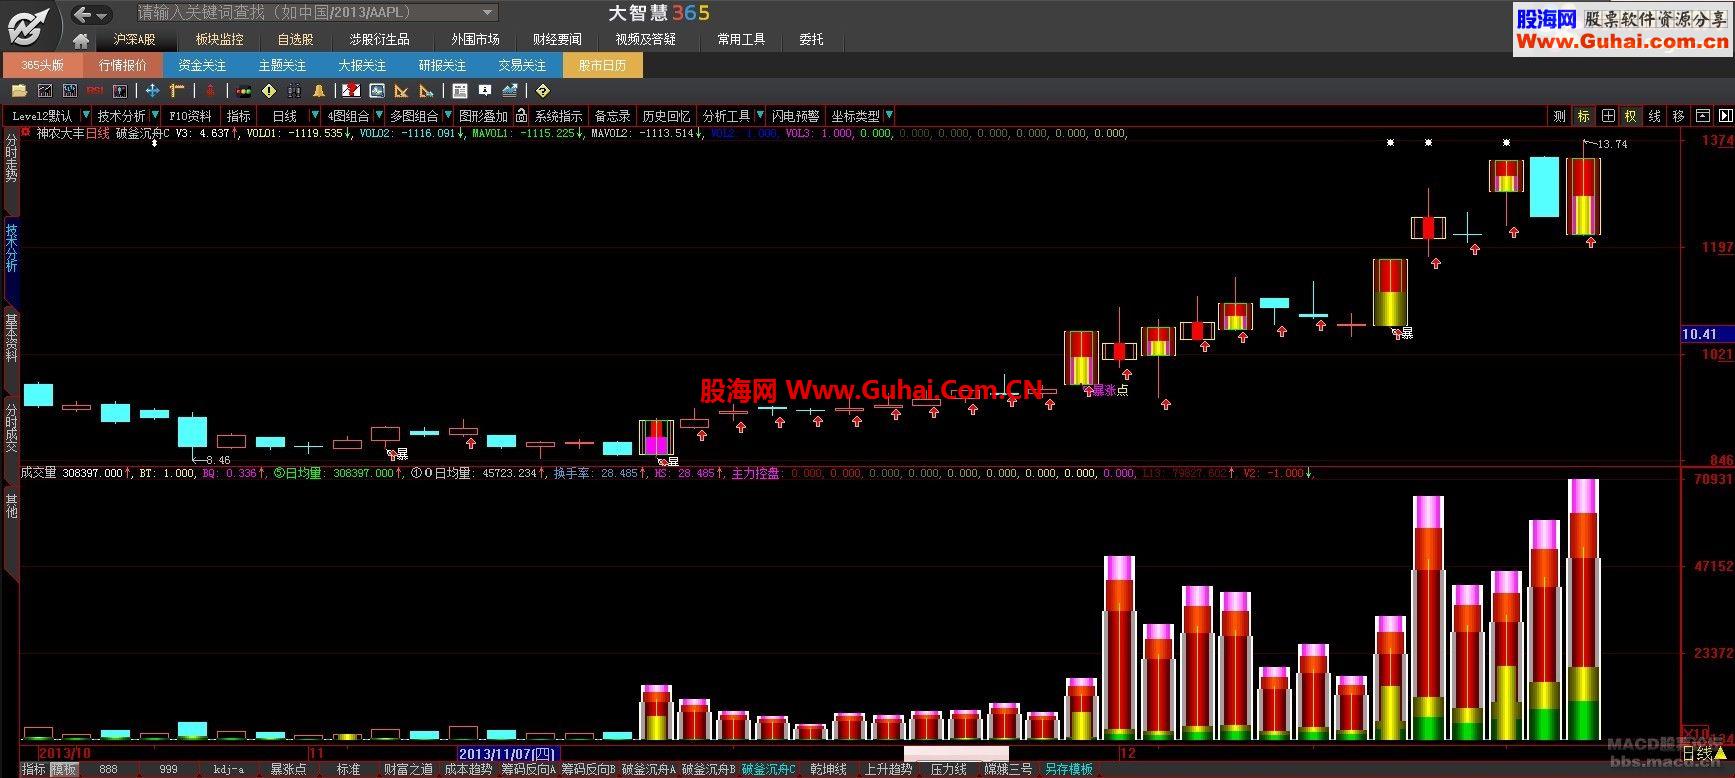Click the 大智慧 logo icon

[x=26, y=25]
